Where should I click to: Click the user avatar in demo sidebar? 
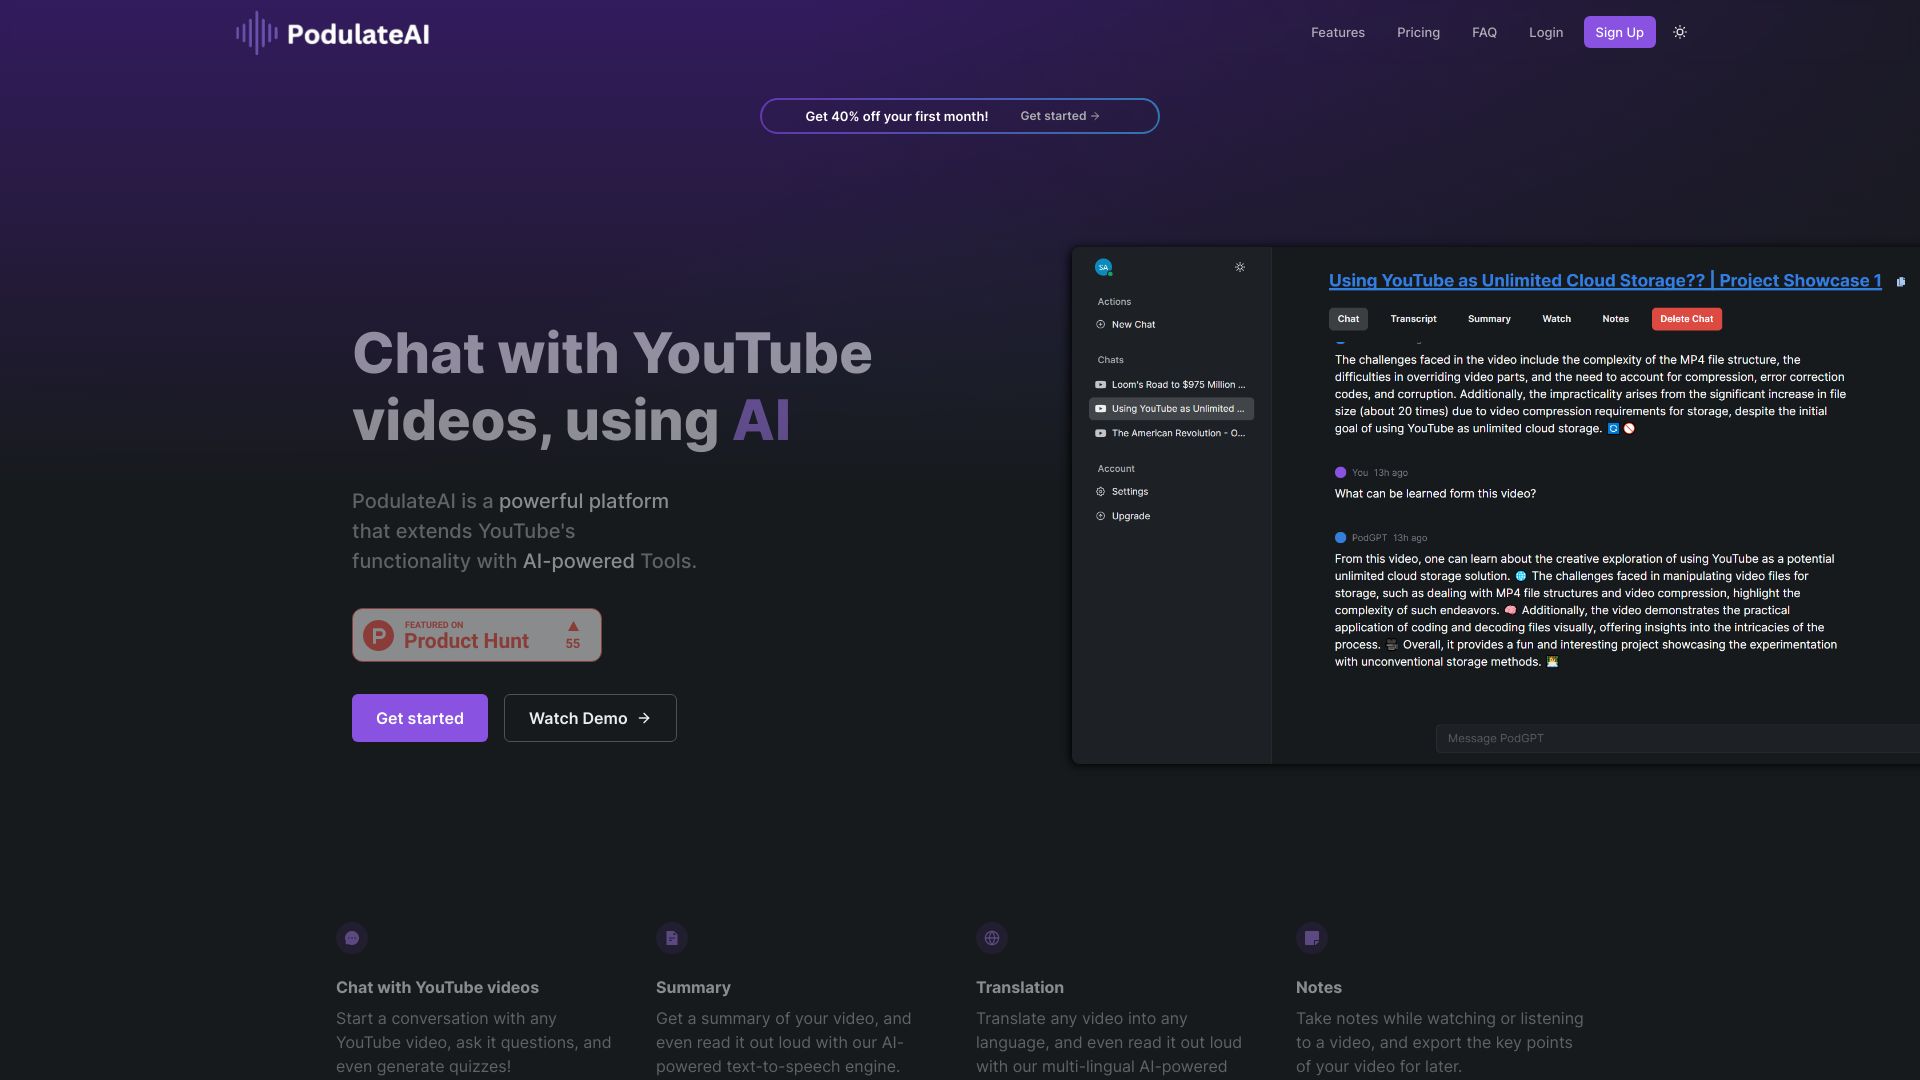click(1103, 267)
